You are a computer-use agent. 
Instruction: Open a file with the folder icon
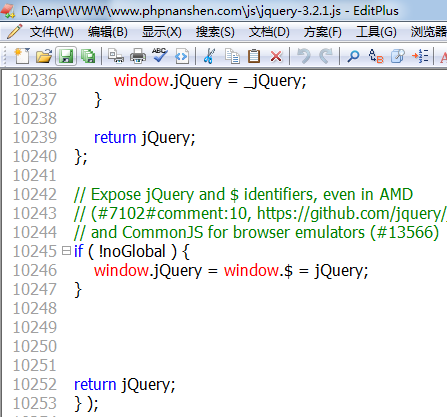click(44, 56)
